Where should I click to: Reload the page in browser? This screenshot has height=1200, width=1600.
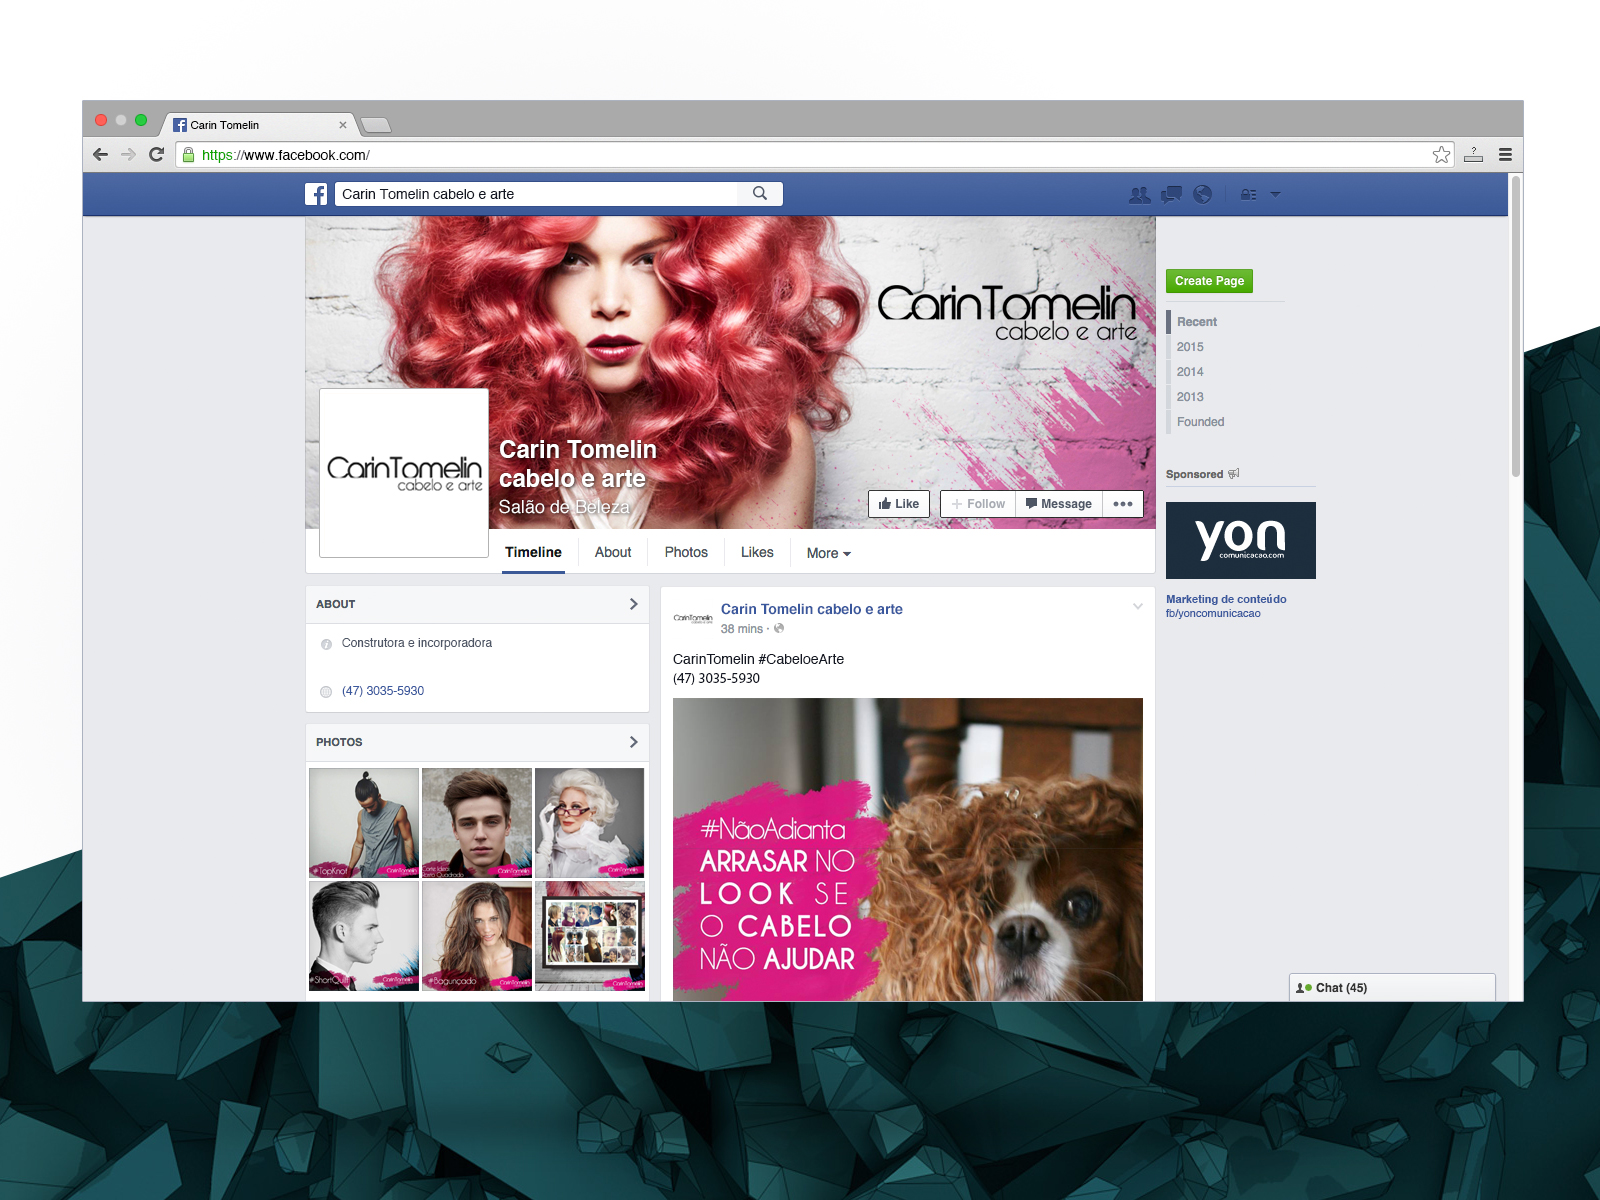(x=156, y=155)
